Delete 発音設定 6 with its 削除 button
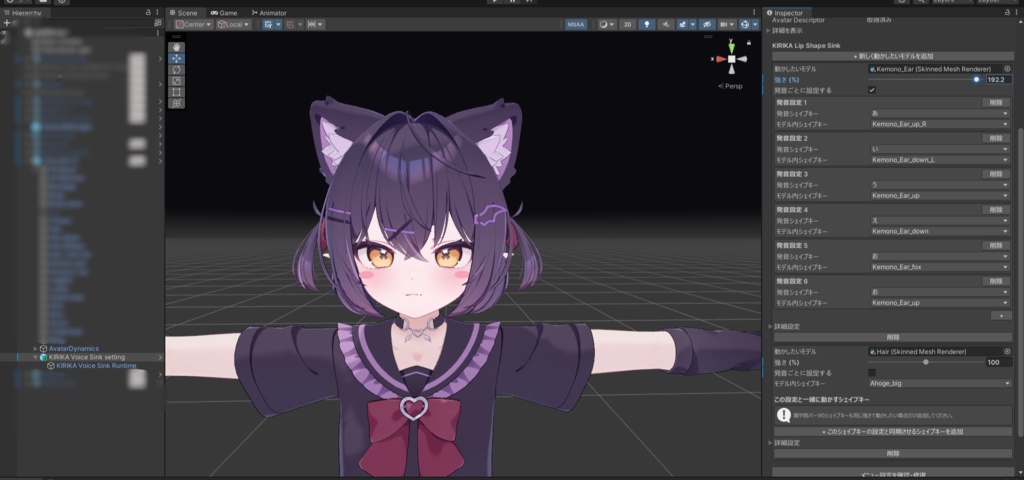The height and width of the screenshot is (480, 1024). pos(996,281)
